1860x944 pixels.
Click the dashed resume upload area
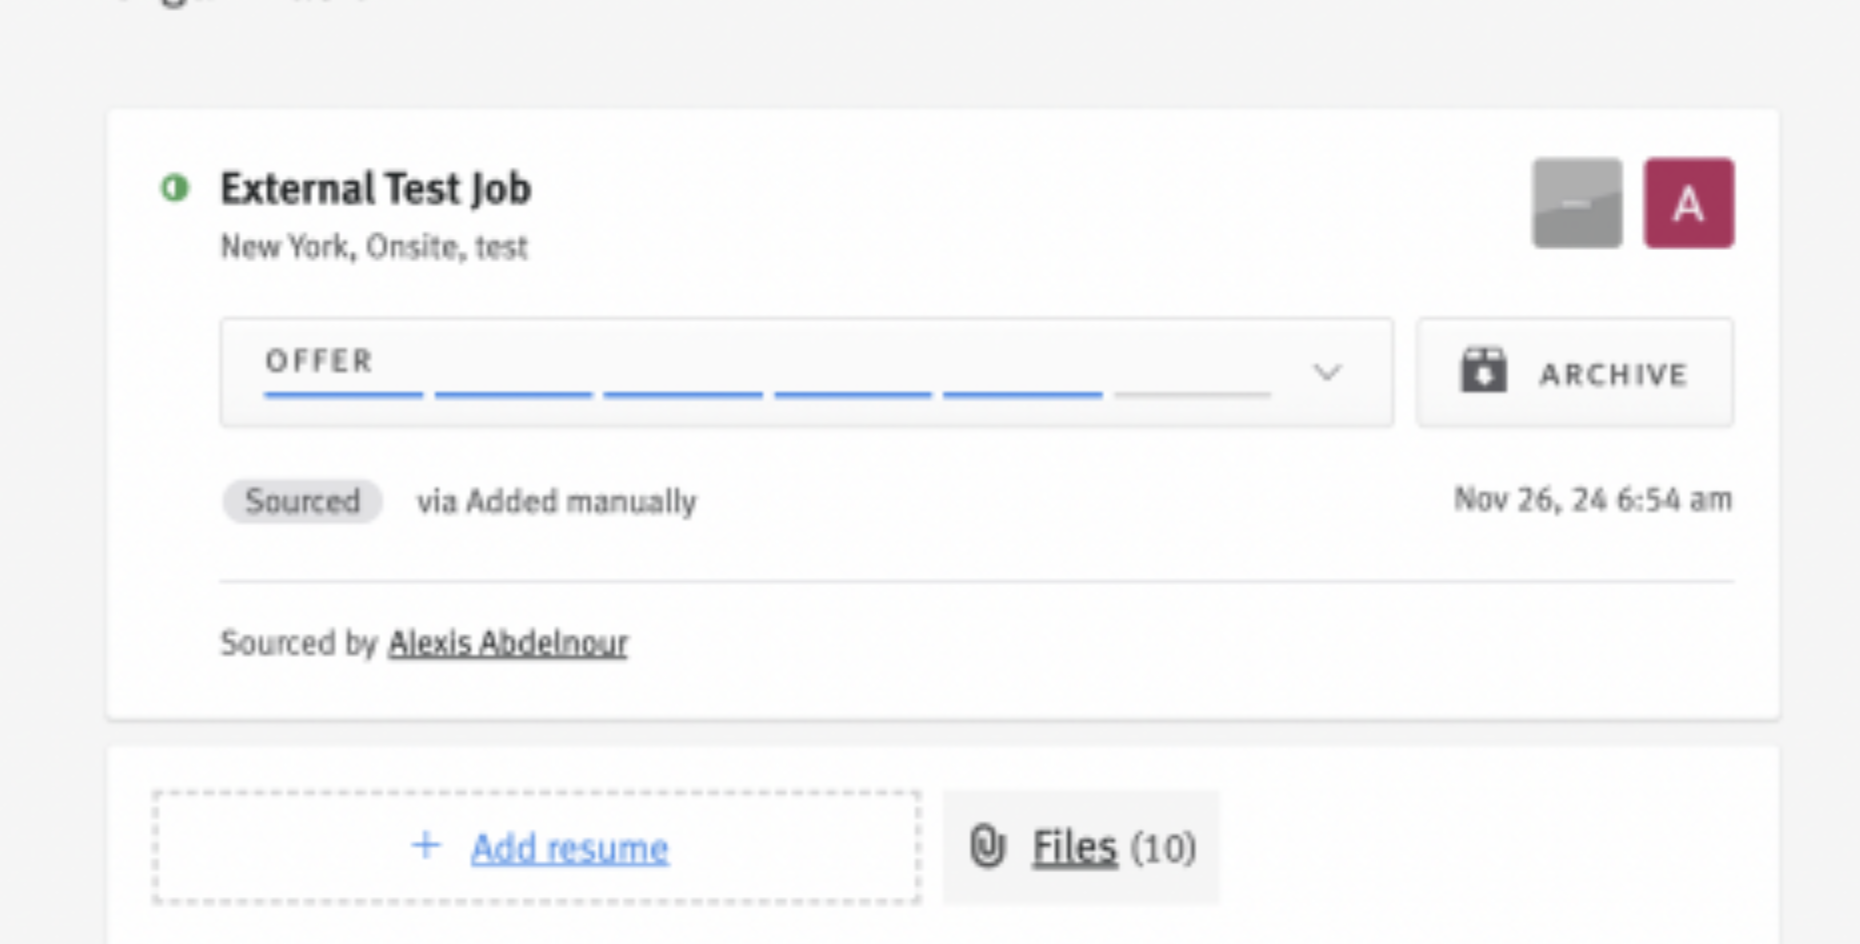coord(537,848)
